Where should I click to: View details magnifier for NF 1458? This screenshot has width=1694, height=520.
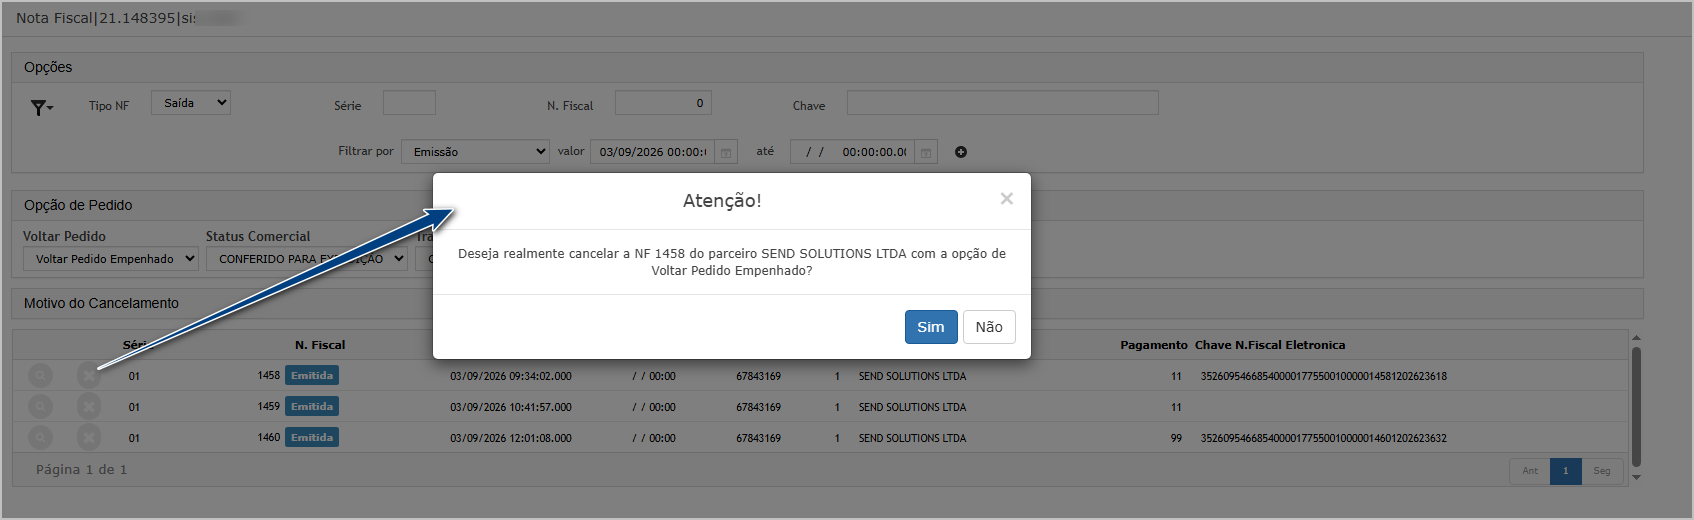[x=40, y=376]
